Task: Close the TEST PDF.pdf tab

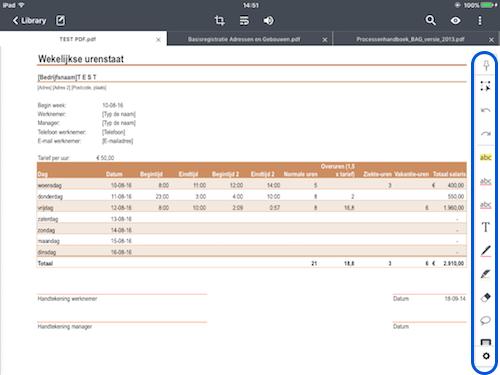Action: coord(158,40)
